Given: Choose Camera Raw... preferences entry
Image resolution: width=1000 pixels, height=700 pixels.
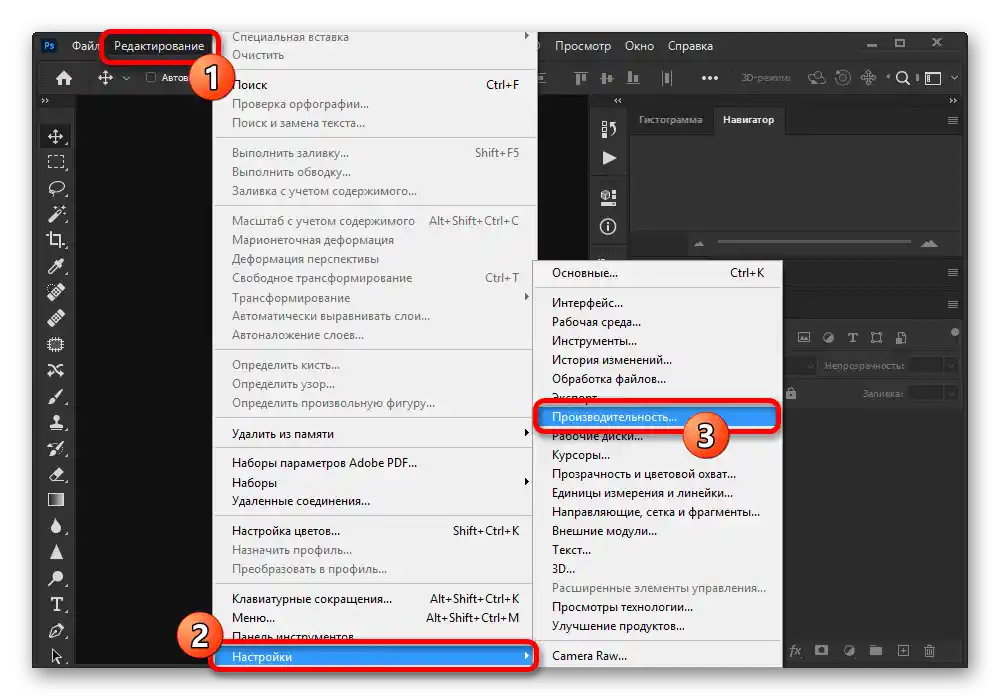Looking at the screenshot, I should click(656, 655).
